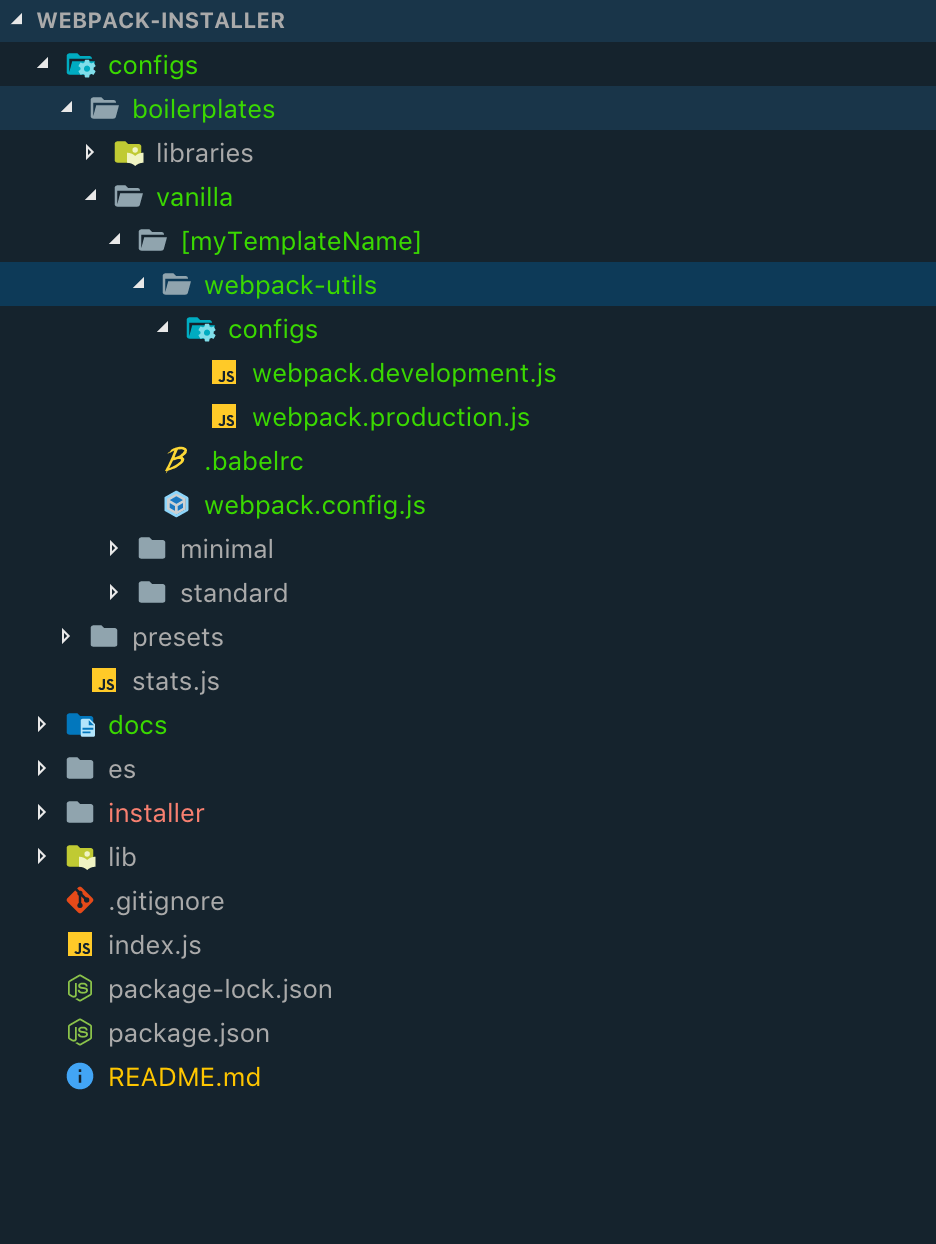This screenshot has width=936, height=1244.
Task: Select the minimal folder label
Action: pyautogui.click(x=227, y=549)
